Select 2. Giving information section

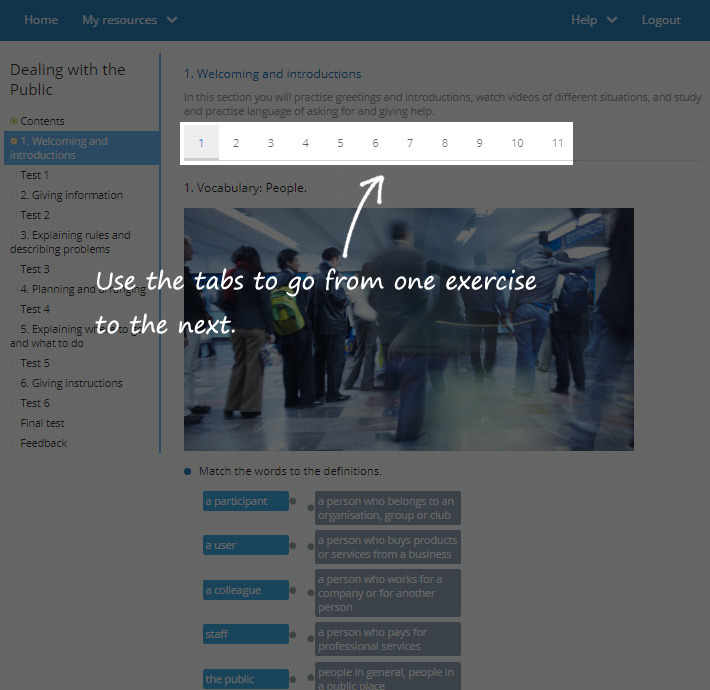coord(71,195)
